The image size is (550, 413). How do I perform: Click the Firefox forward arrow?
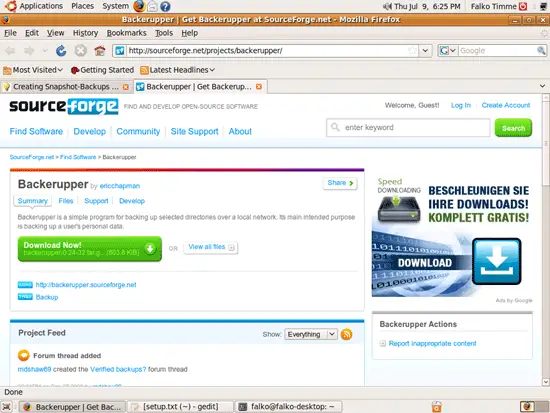point(29,51)
